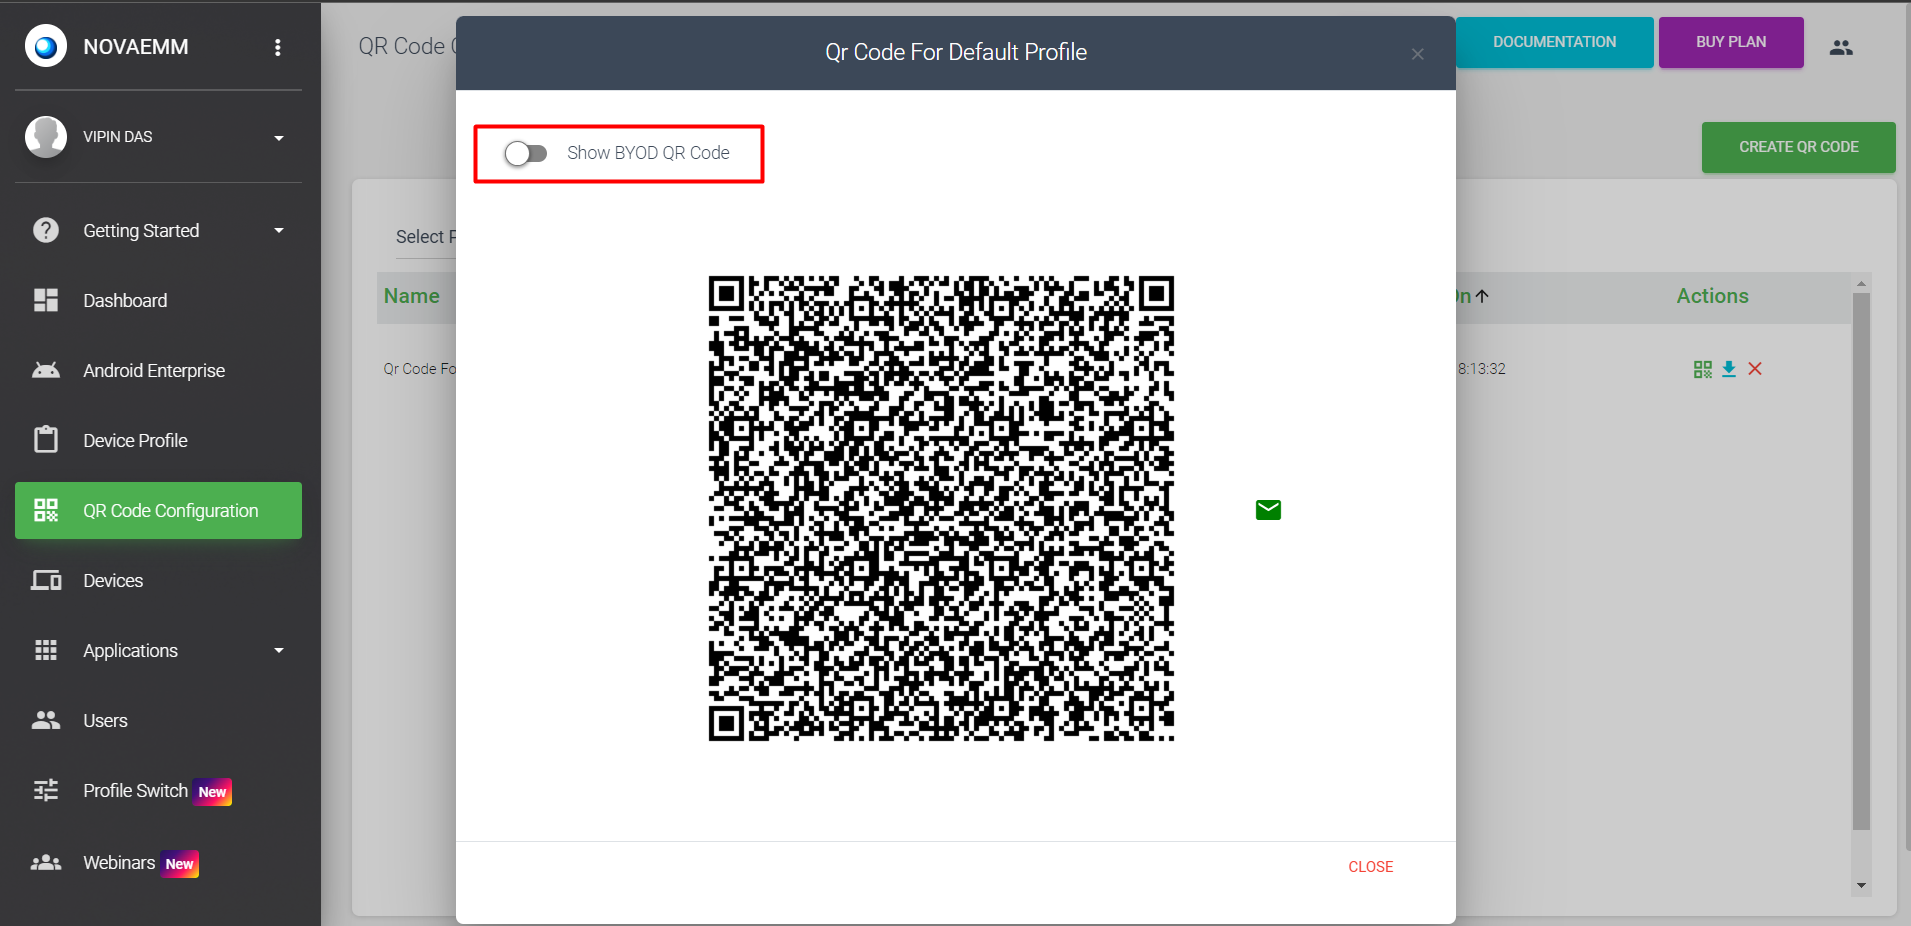Viewport: 1911px width, 926px height.
Task: Click the CREATE QR CODE button
Action: [1798, 147]
